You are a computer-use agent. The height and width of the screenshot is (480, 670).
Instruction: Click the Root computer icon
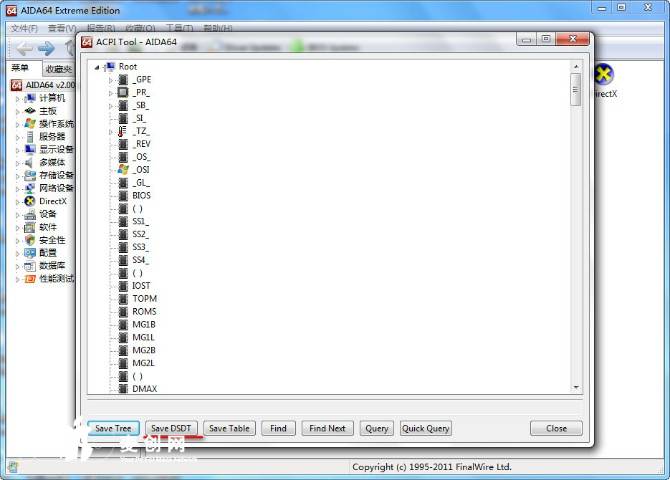pyautogui.click(x=108, y=67)
